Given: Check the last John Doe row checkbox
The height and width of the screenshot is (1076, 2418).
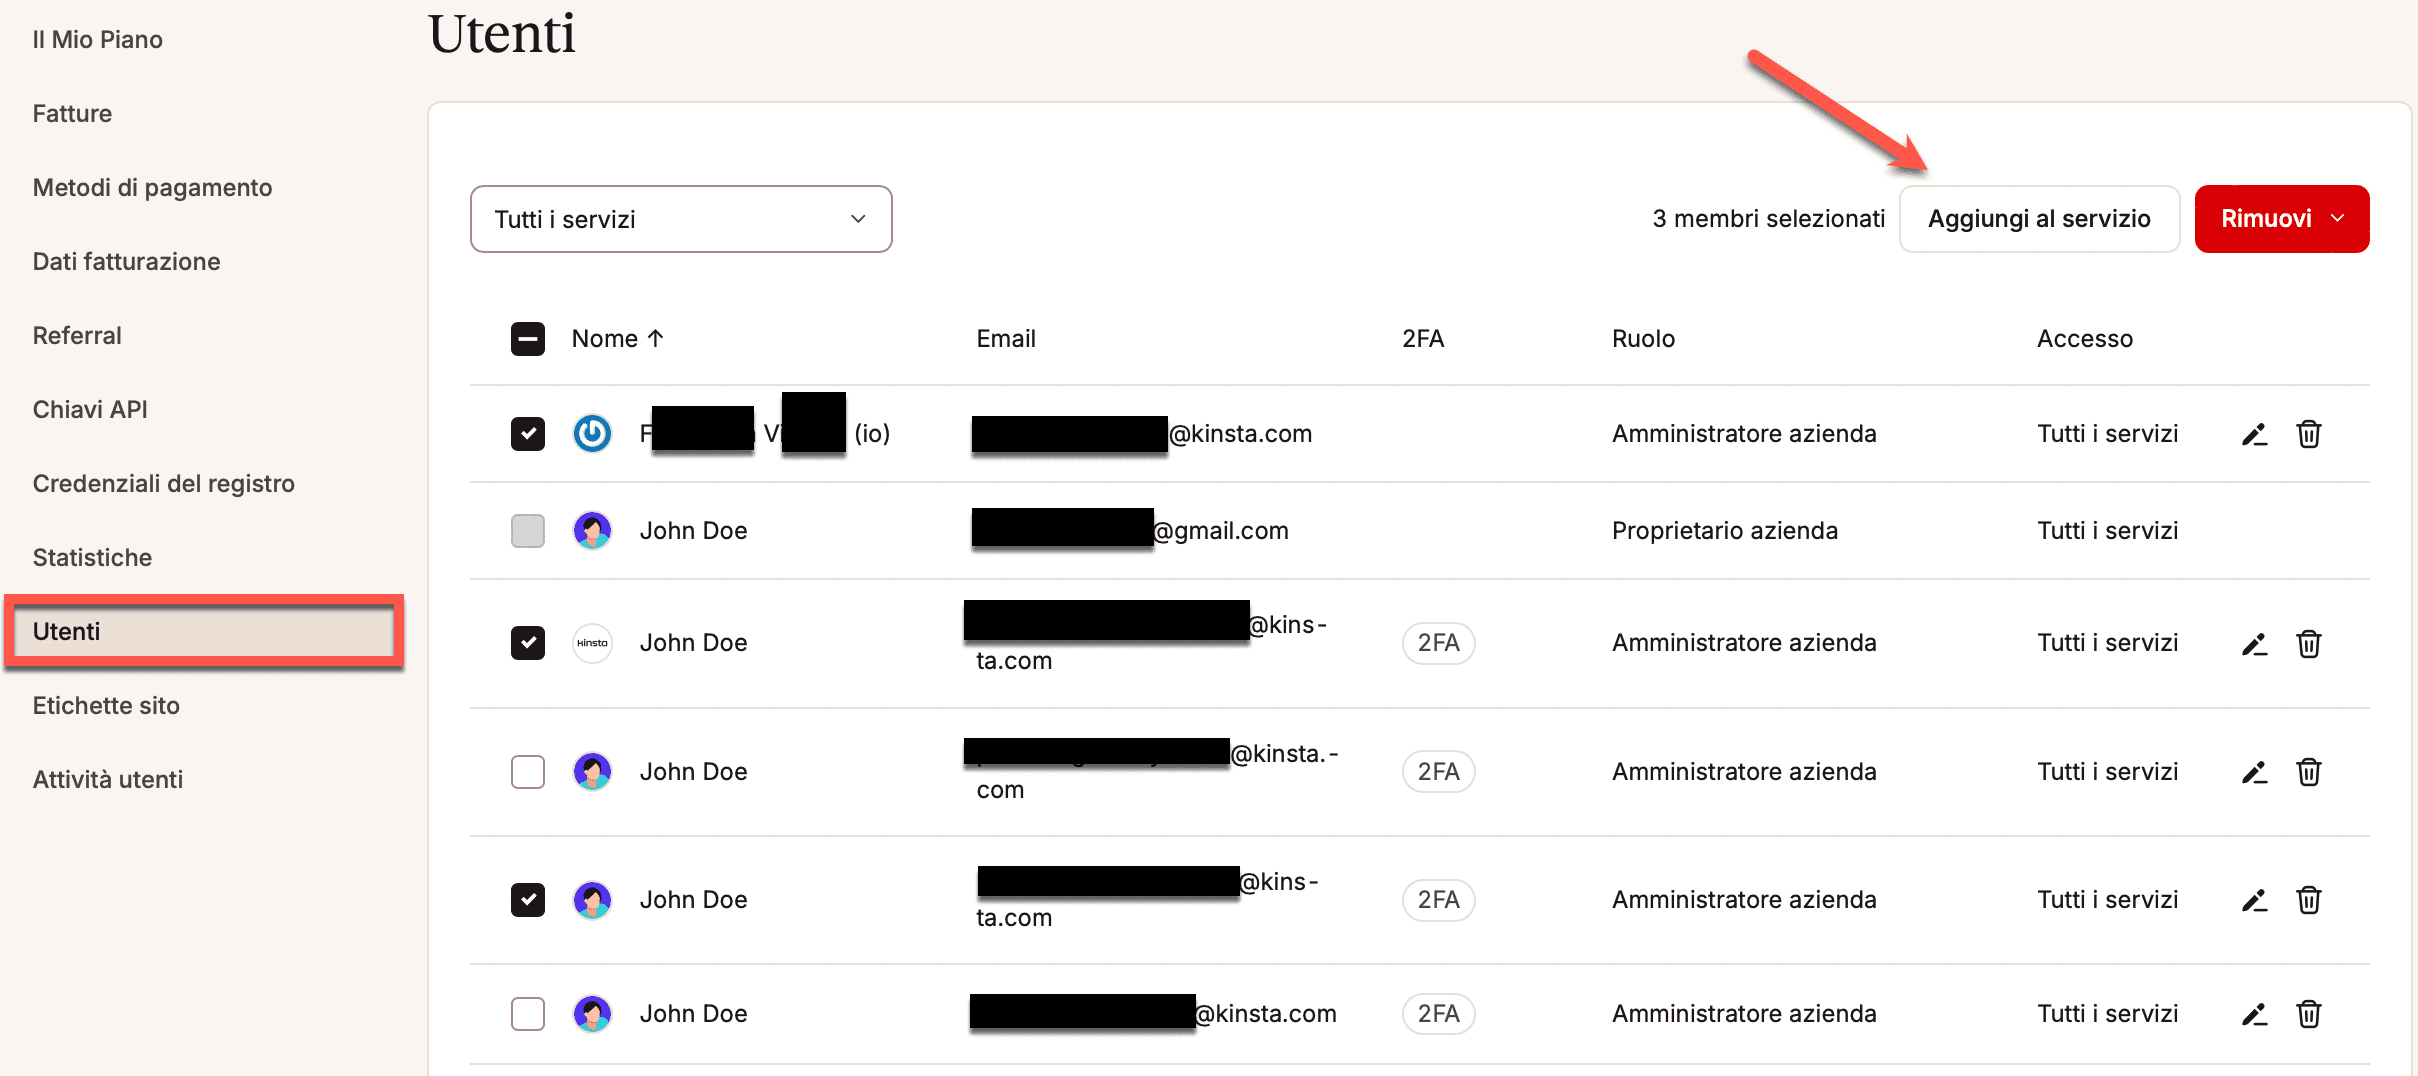Looking at the screenshot, I should coord(528,1014).
